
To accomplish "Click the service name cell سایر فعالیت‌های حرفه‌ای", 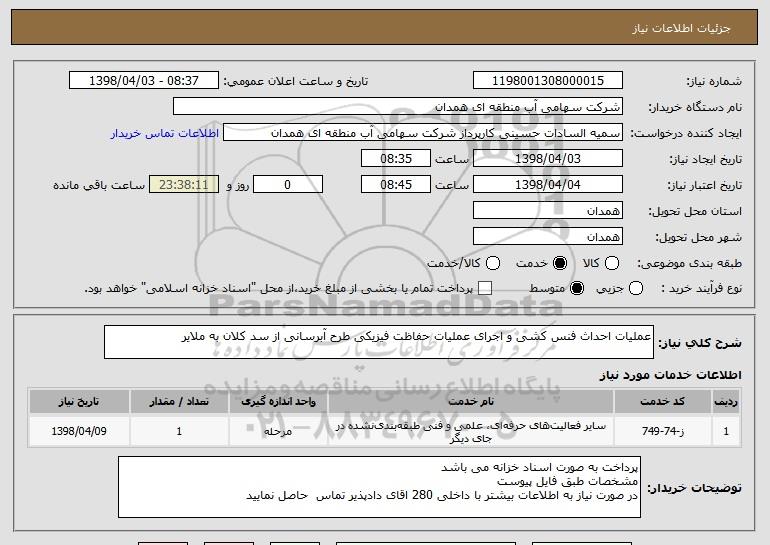I will (x=471, y=431).
